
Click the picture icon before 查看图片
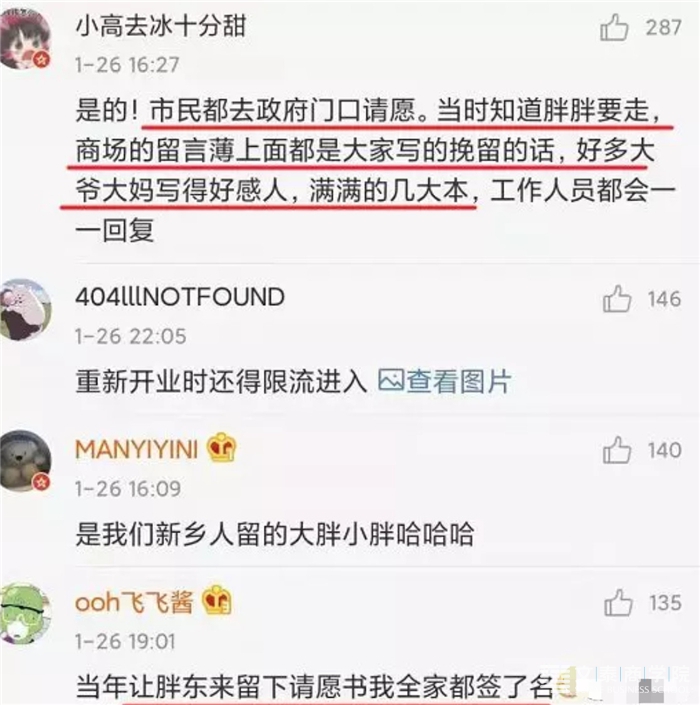(x=390, y=381)
